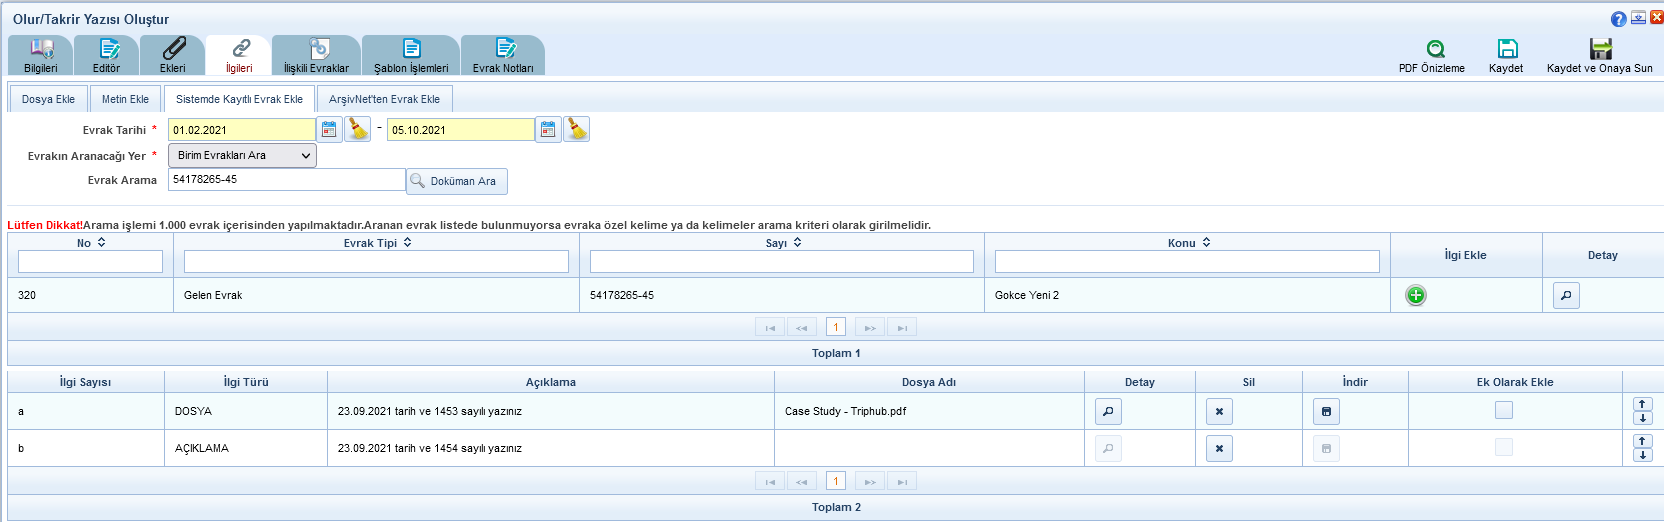Click the green add İlgi Ekle icon
Screen dimensions: 1664x522
(1415, 295)
